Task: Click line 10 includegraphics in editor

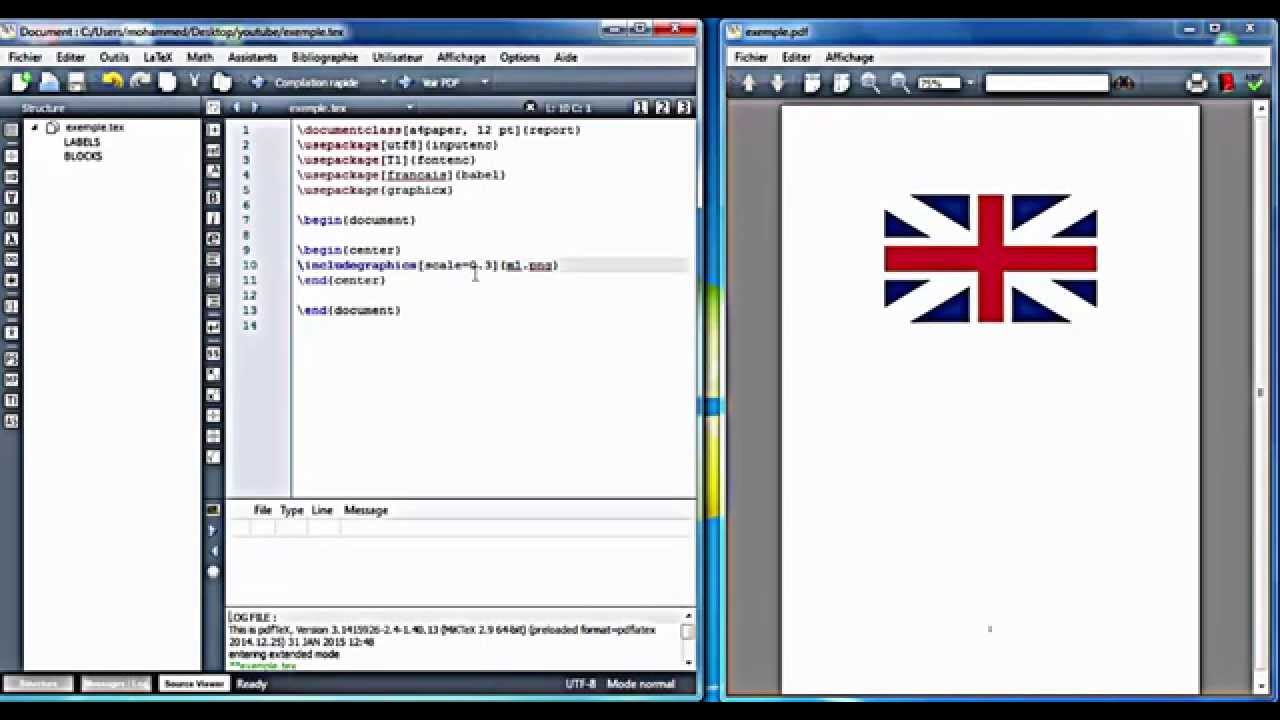Action: pyautogui.click(x=426, y=265)
